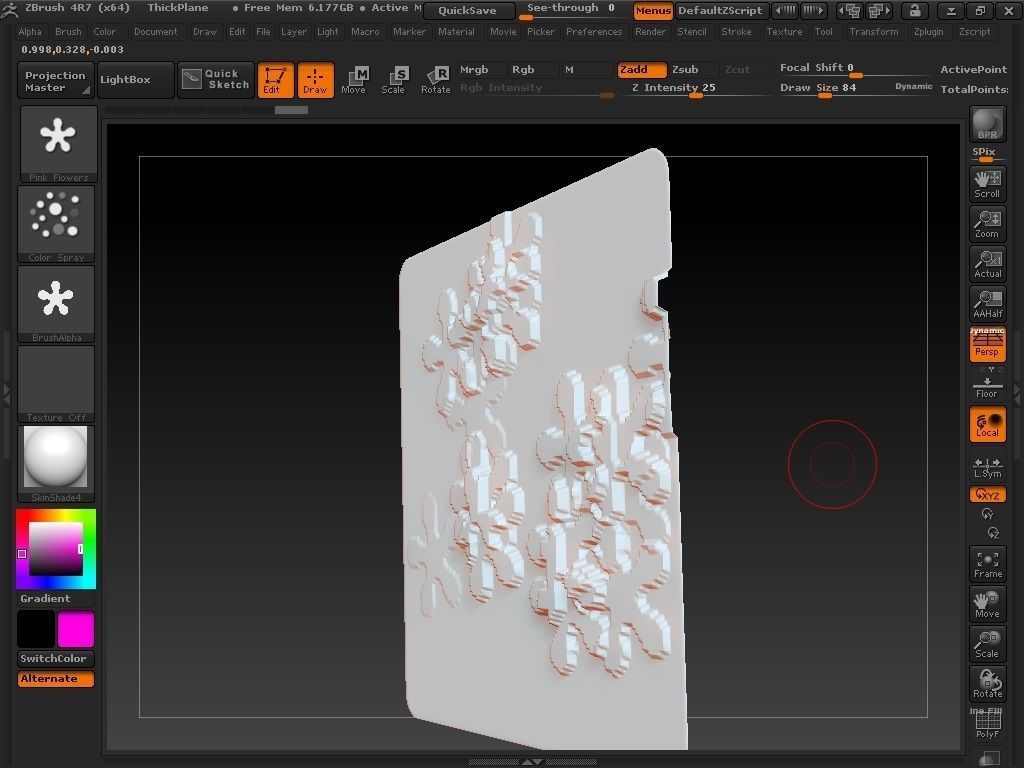Toggle the PolyF polyframe button
The image size is (1024, 768).
click(987, 724)
